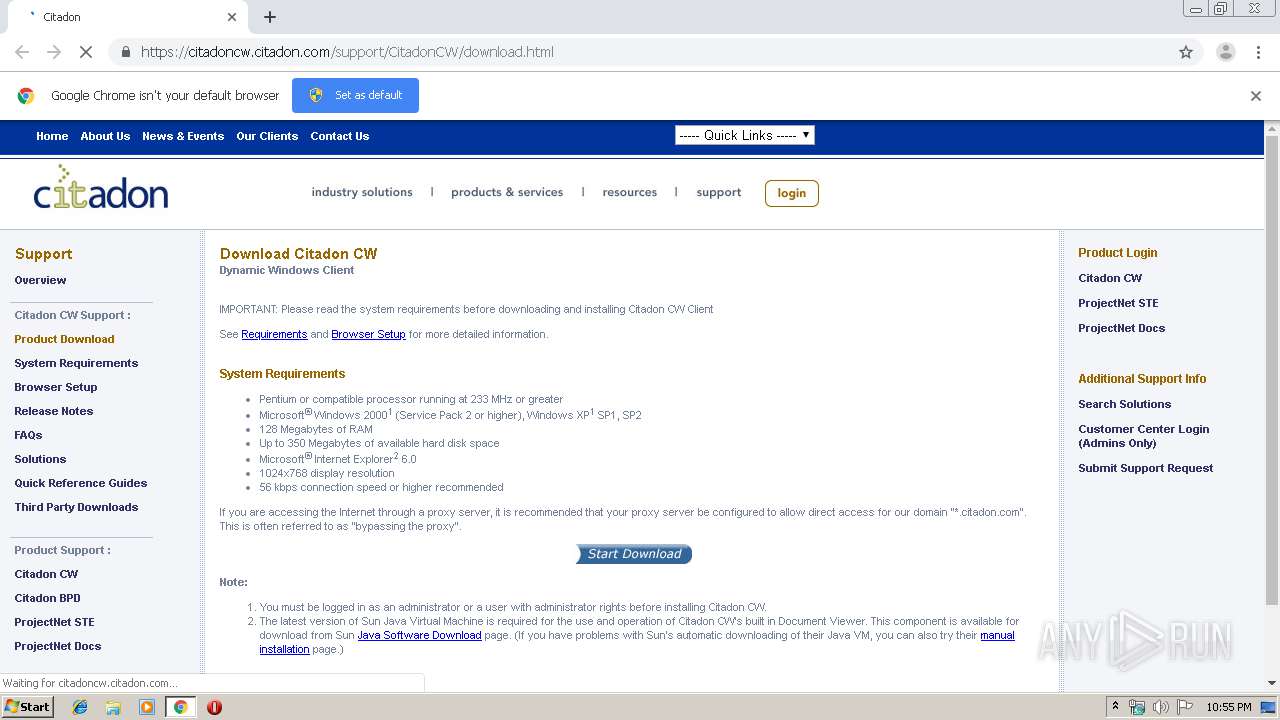Open Chrome three-dot menu
The height and width of the screenshot is (720, 1280).
[x=1258, y=52]
